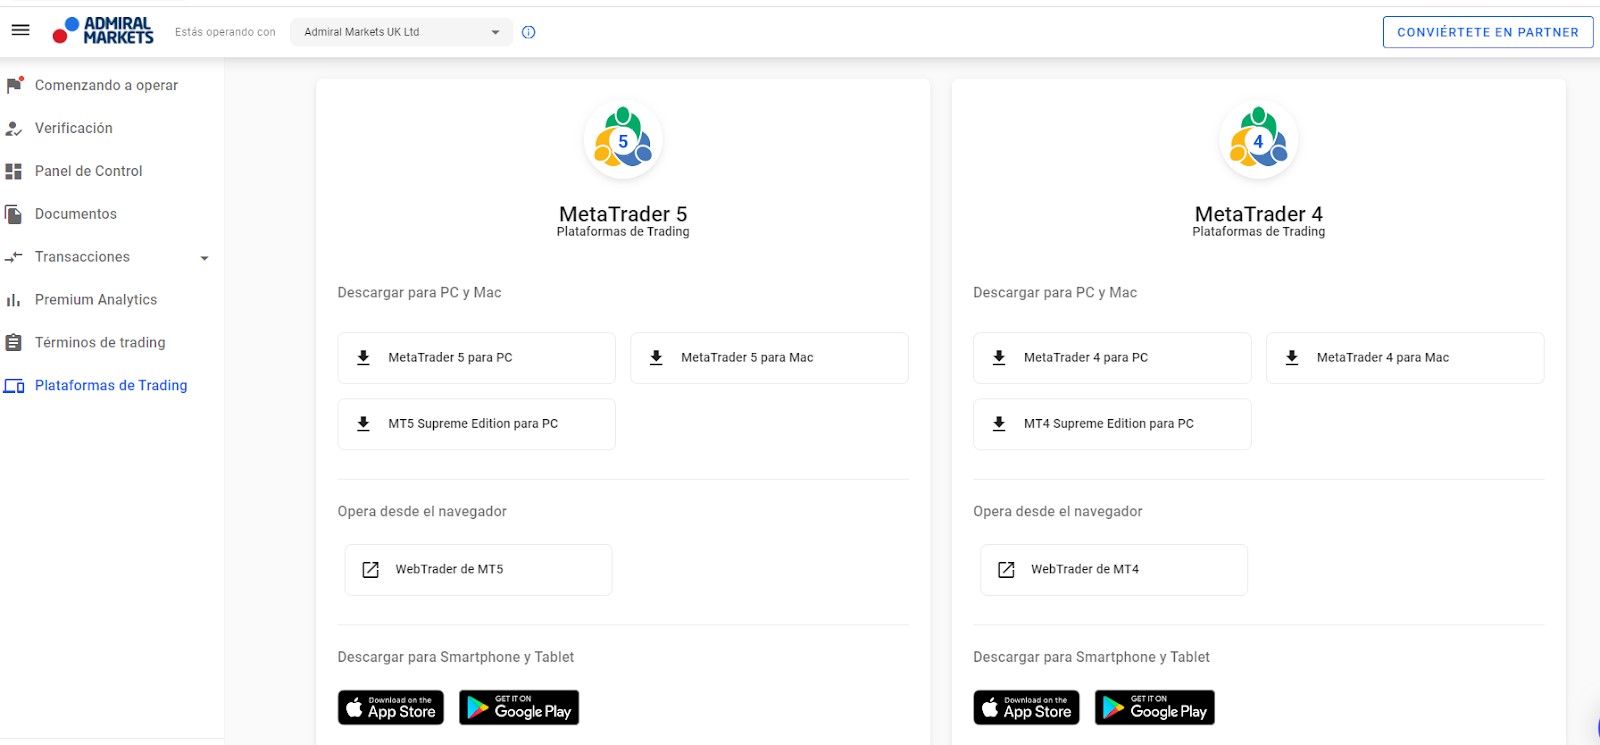Image resolution: width=1600 pixels, height=745 pixels.
Task: Download MT4 from the App Store badge
Action: pos(1026,708)
